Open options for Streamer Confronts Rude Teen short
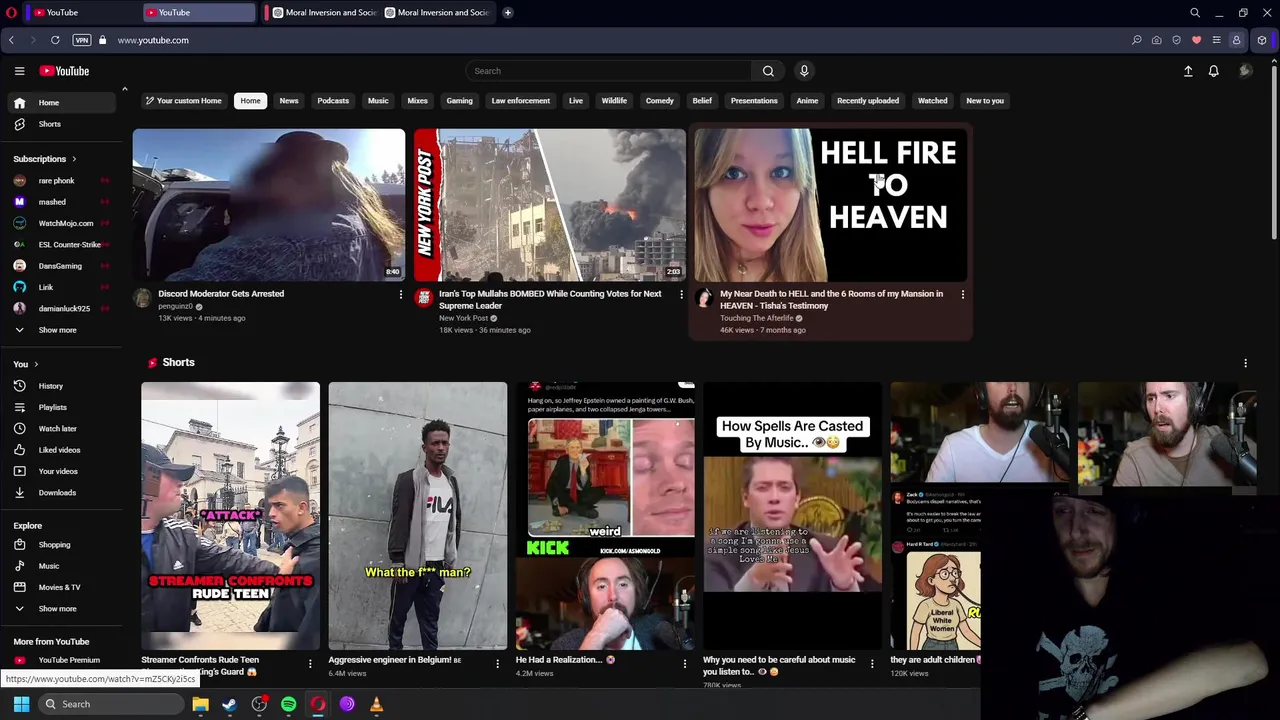 click(310, 663)
